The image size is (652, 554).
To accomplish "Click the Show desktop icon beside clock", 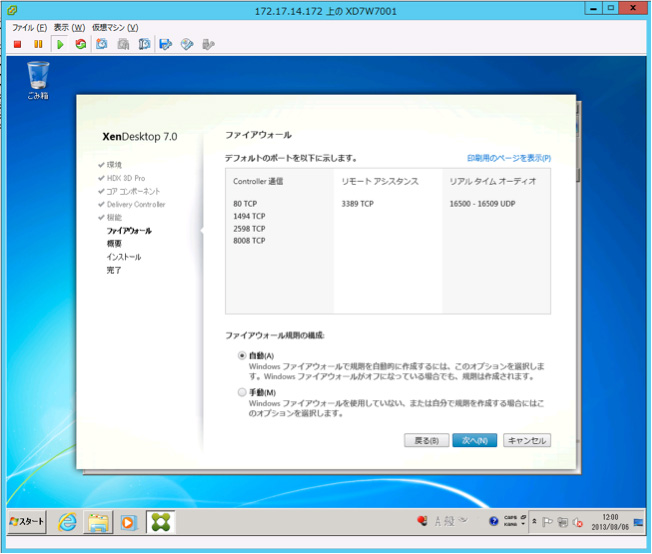I will pos(638,522).
